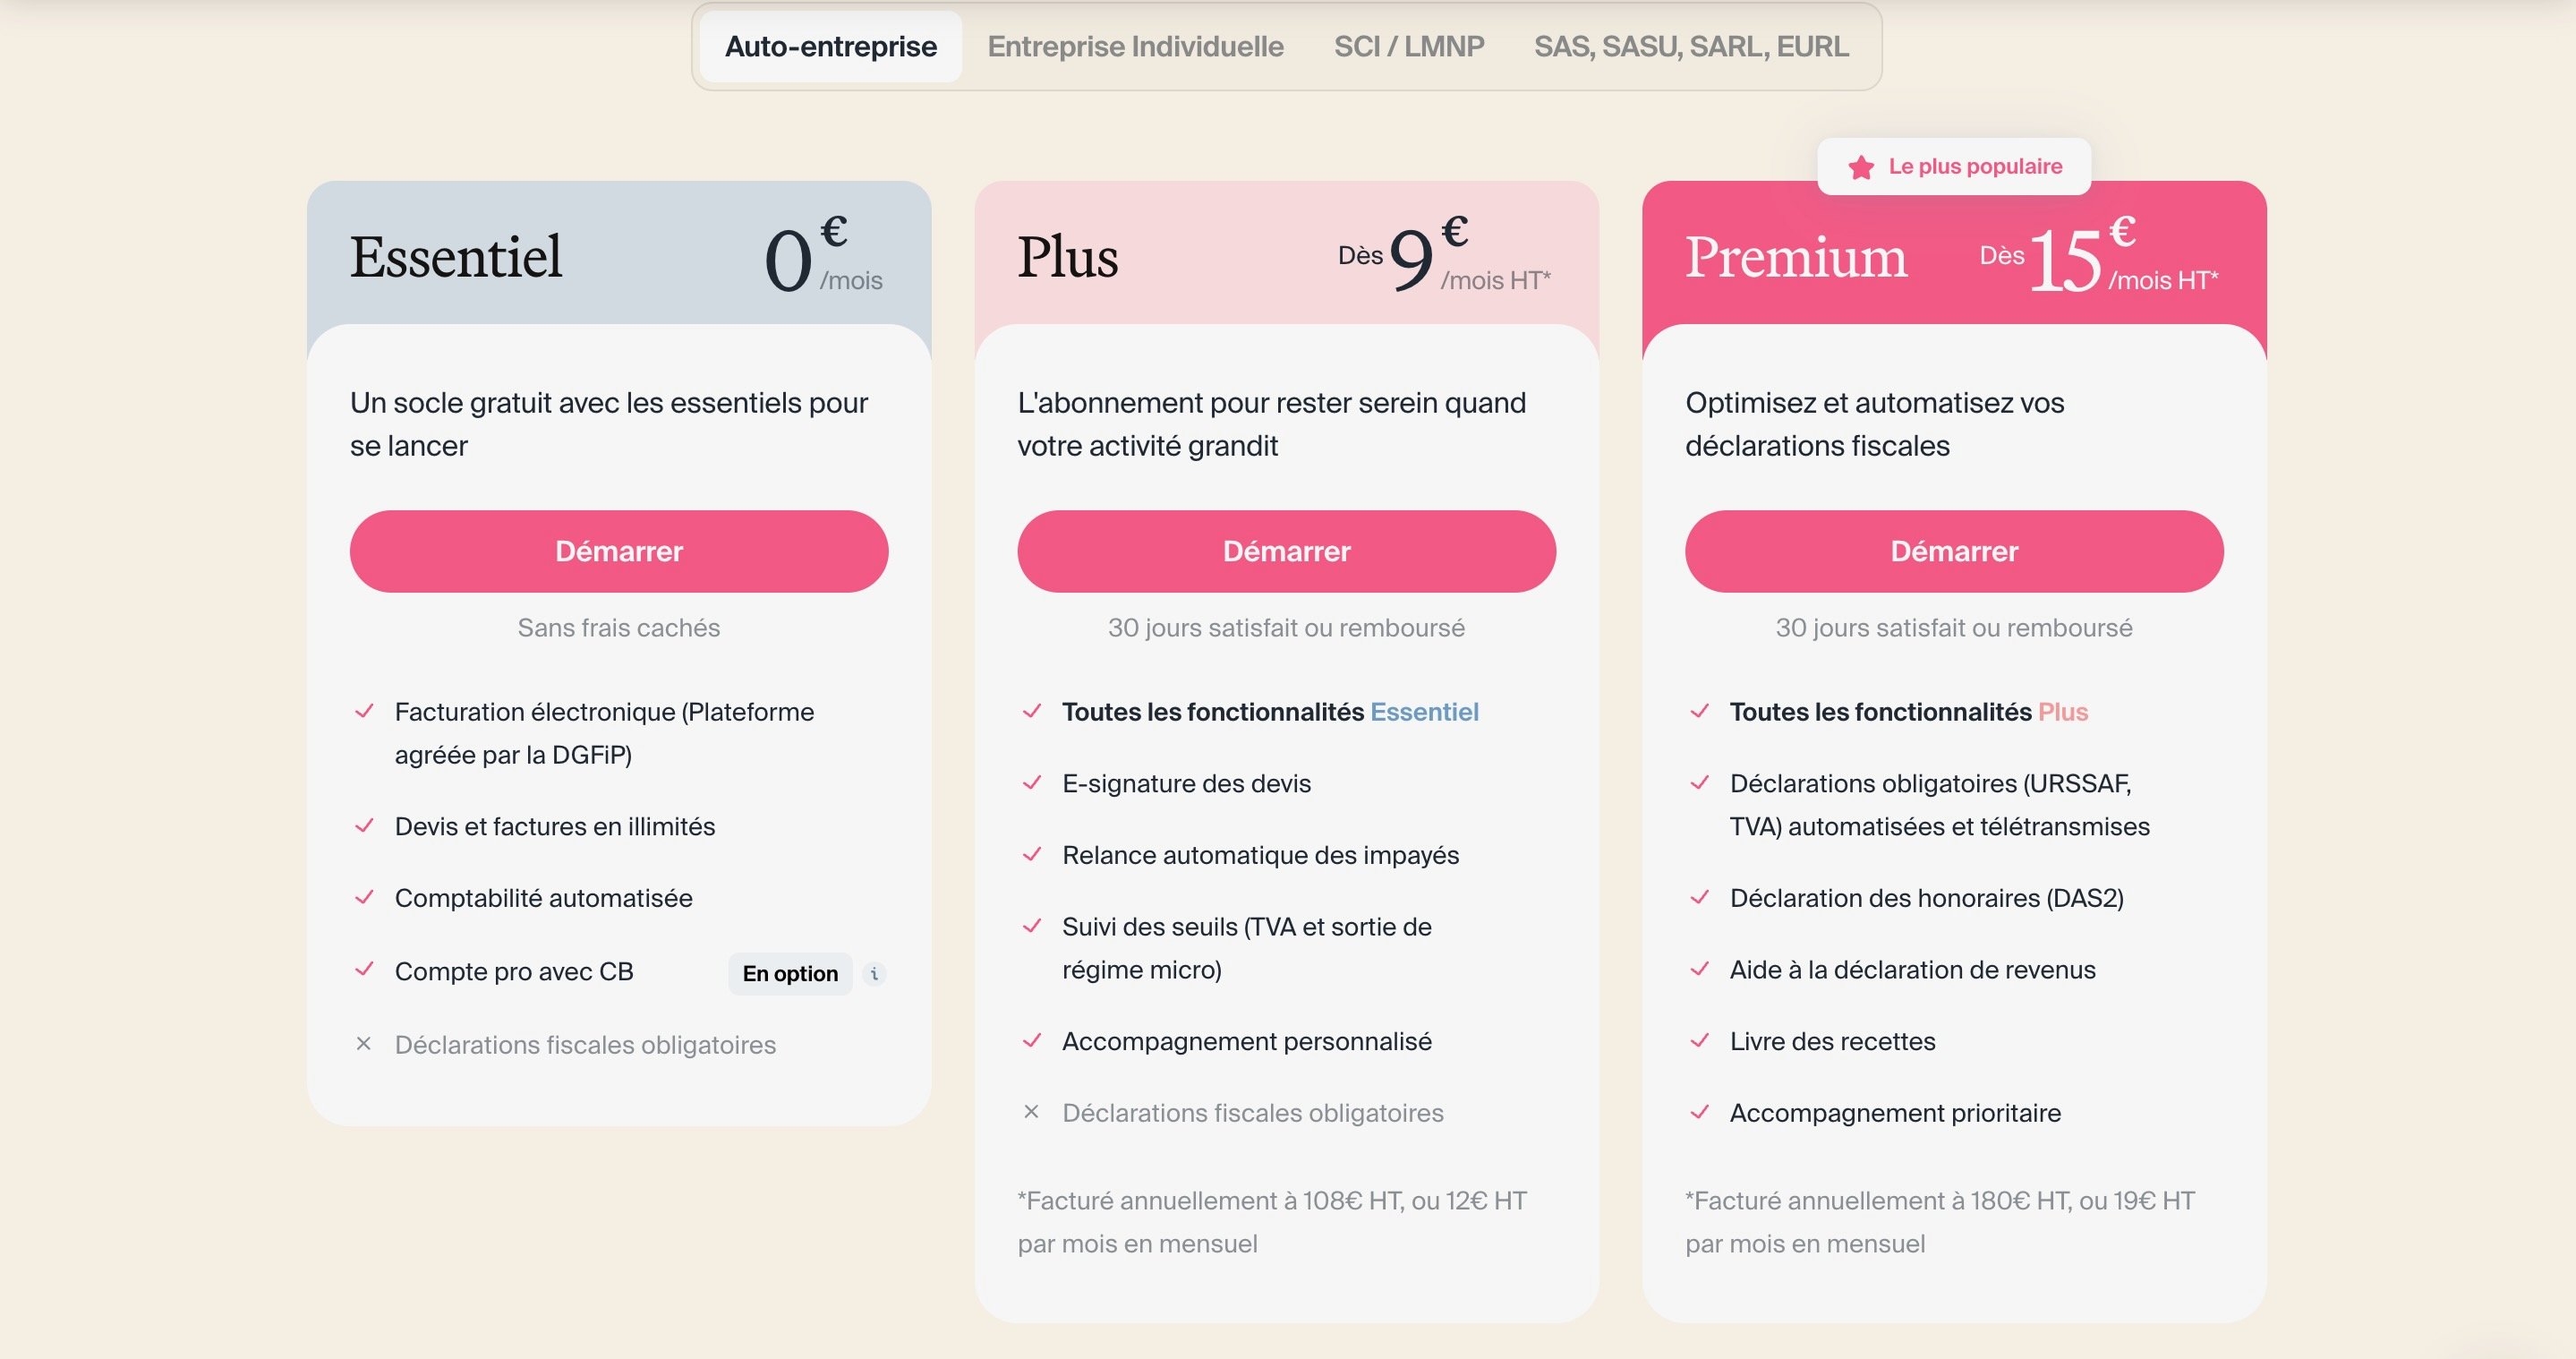Image resolution: width=2576 pixels, height=1359 pixels.
Task: Select the Auto-entreprise tab
Action: [830, 46]
